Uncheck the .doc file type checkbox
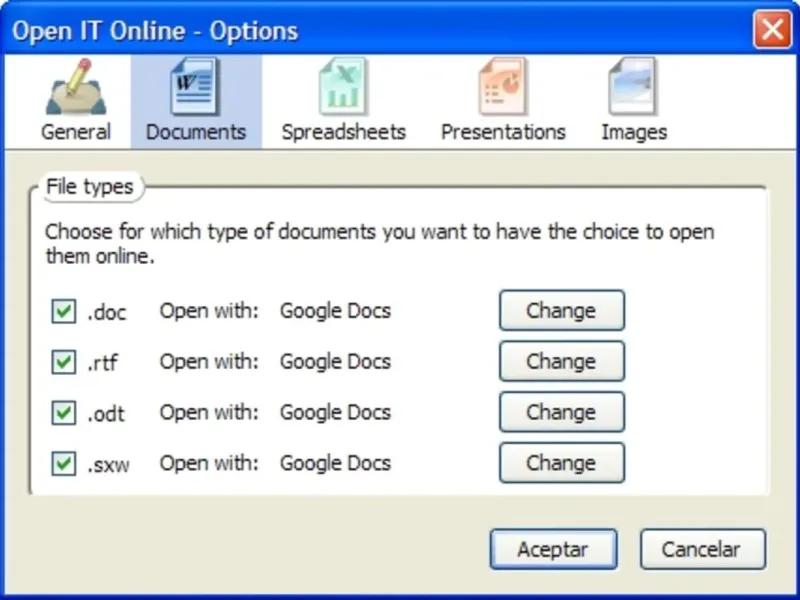Viewport: 800px width, 600px height. 64,312
